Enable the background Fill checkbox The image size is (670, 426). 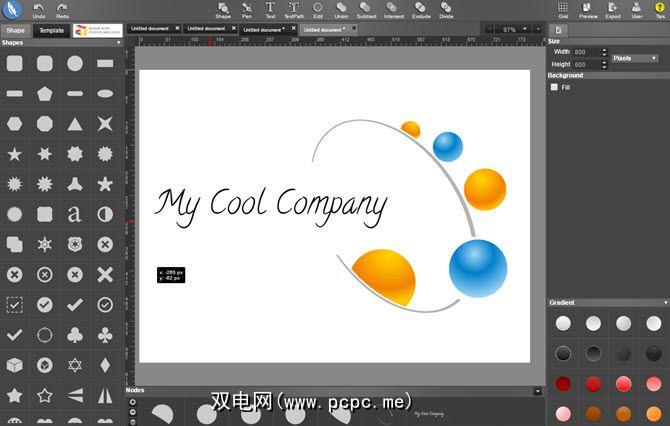554,87
